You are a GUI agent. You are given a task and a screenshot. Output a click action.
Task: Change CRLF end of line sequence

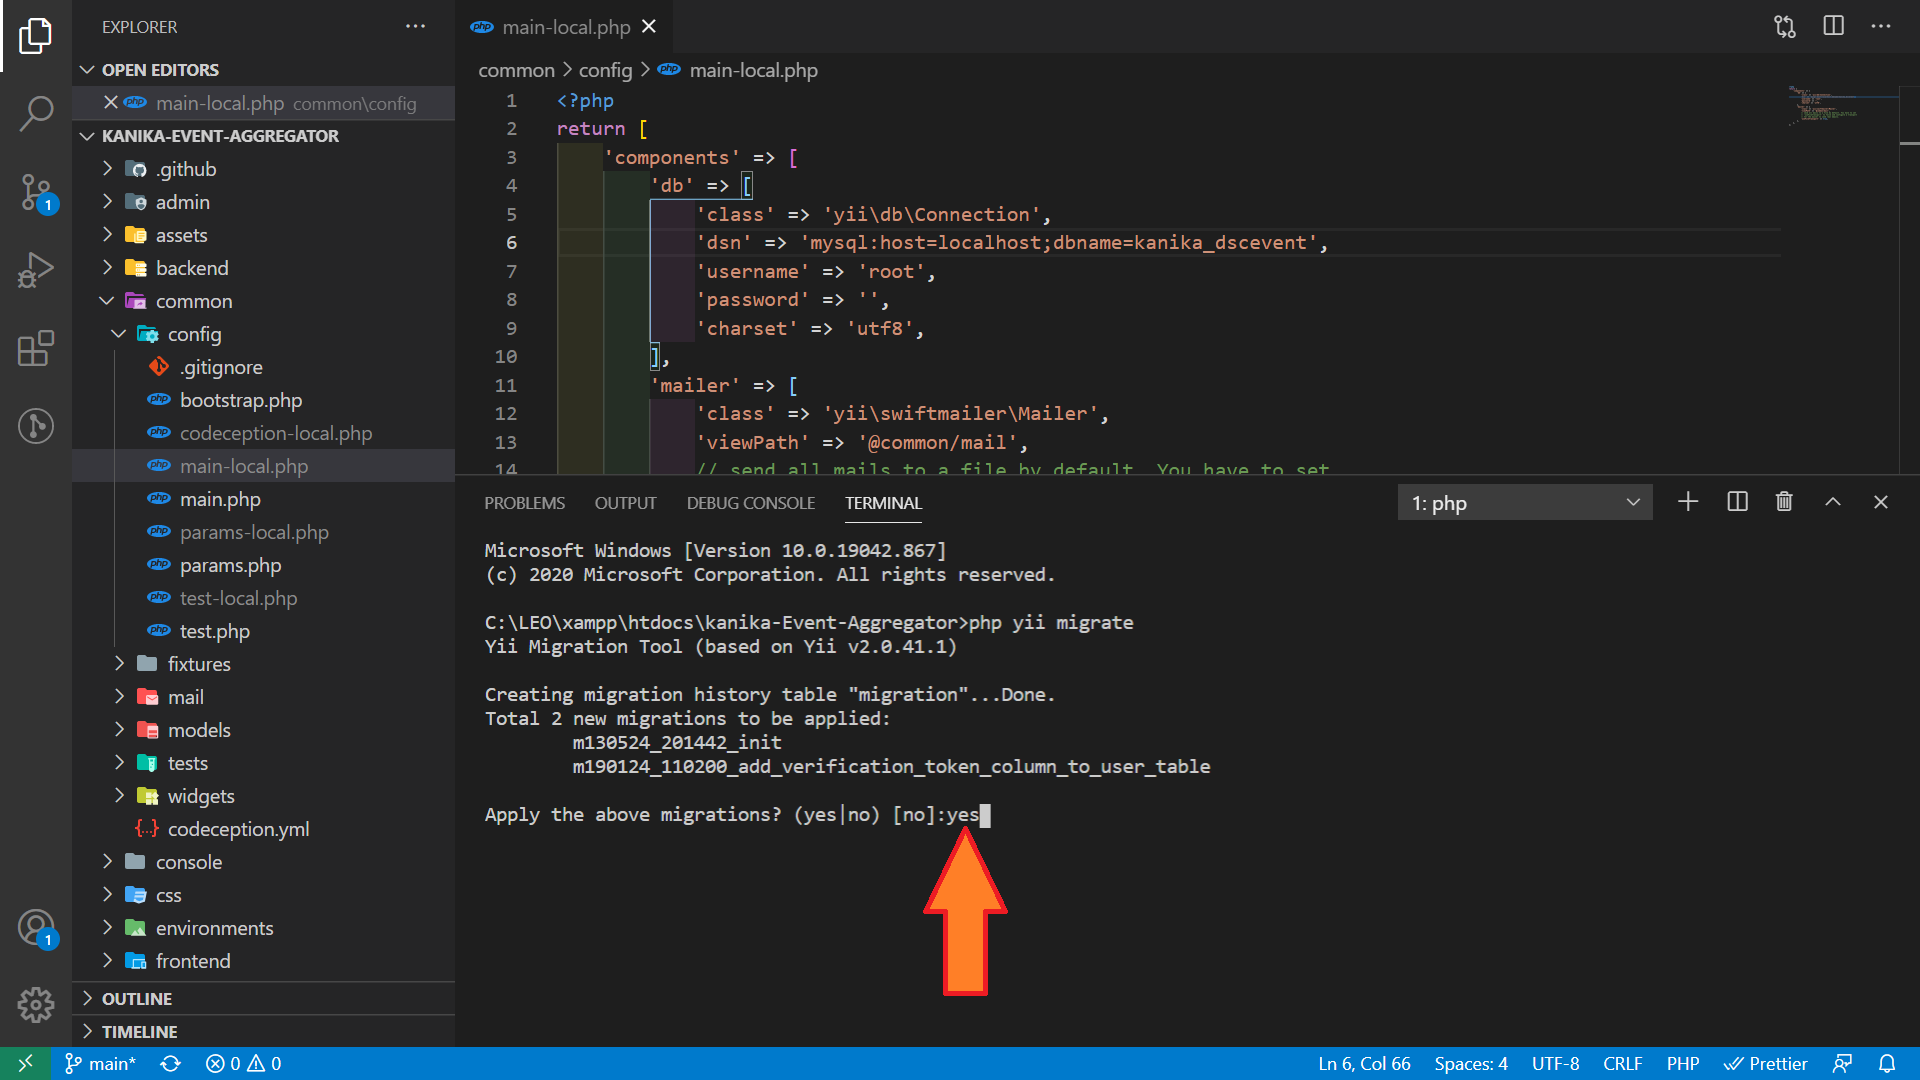click(x=1622, y=1064)
